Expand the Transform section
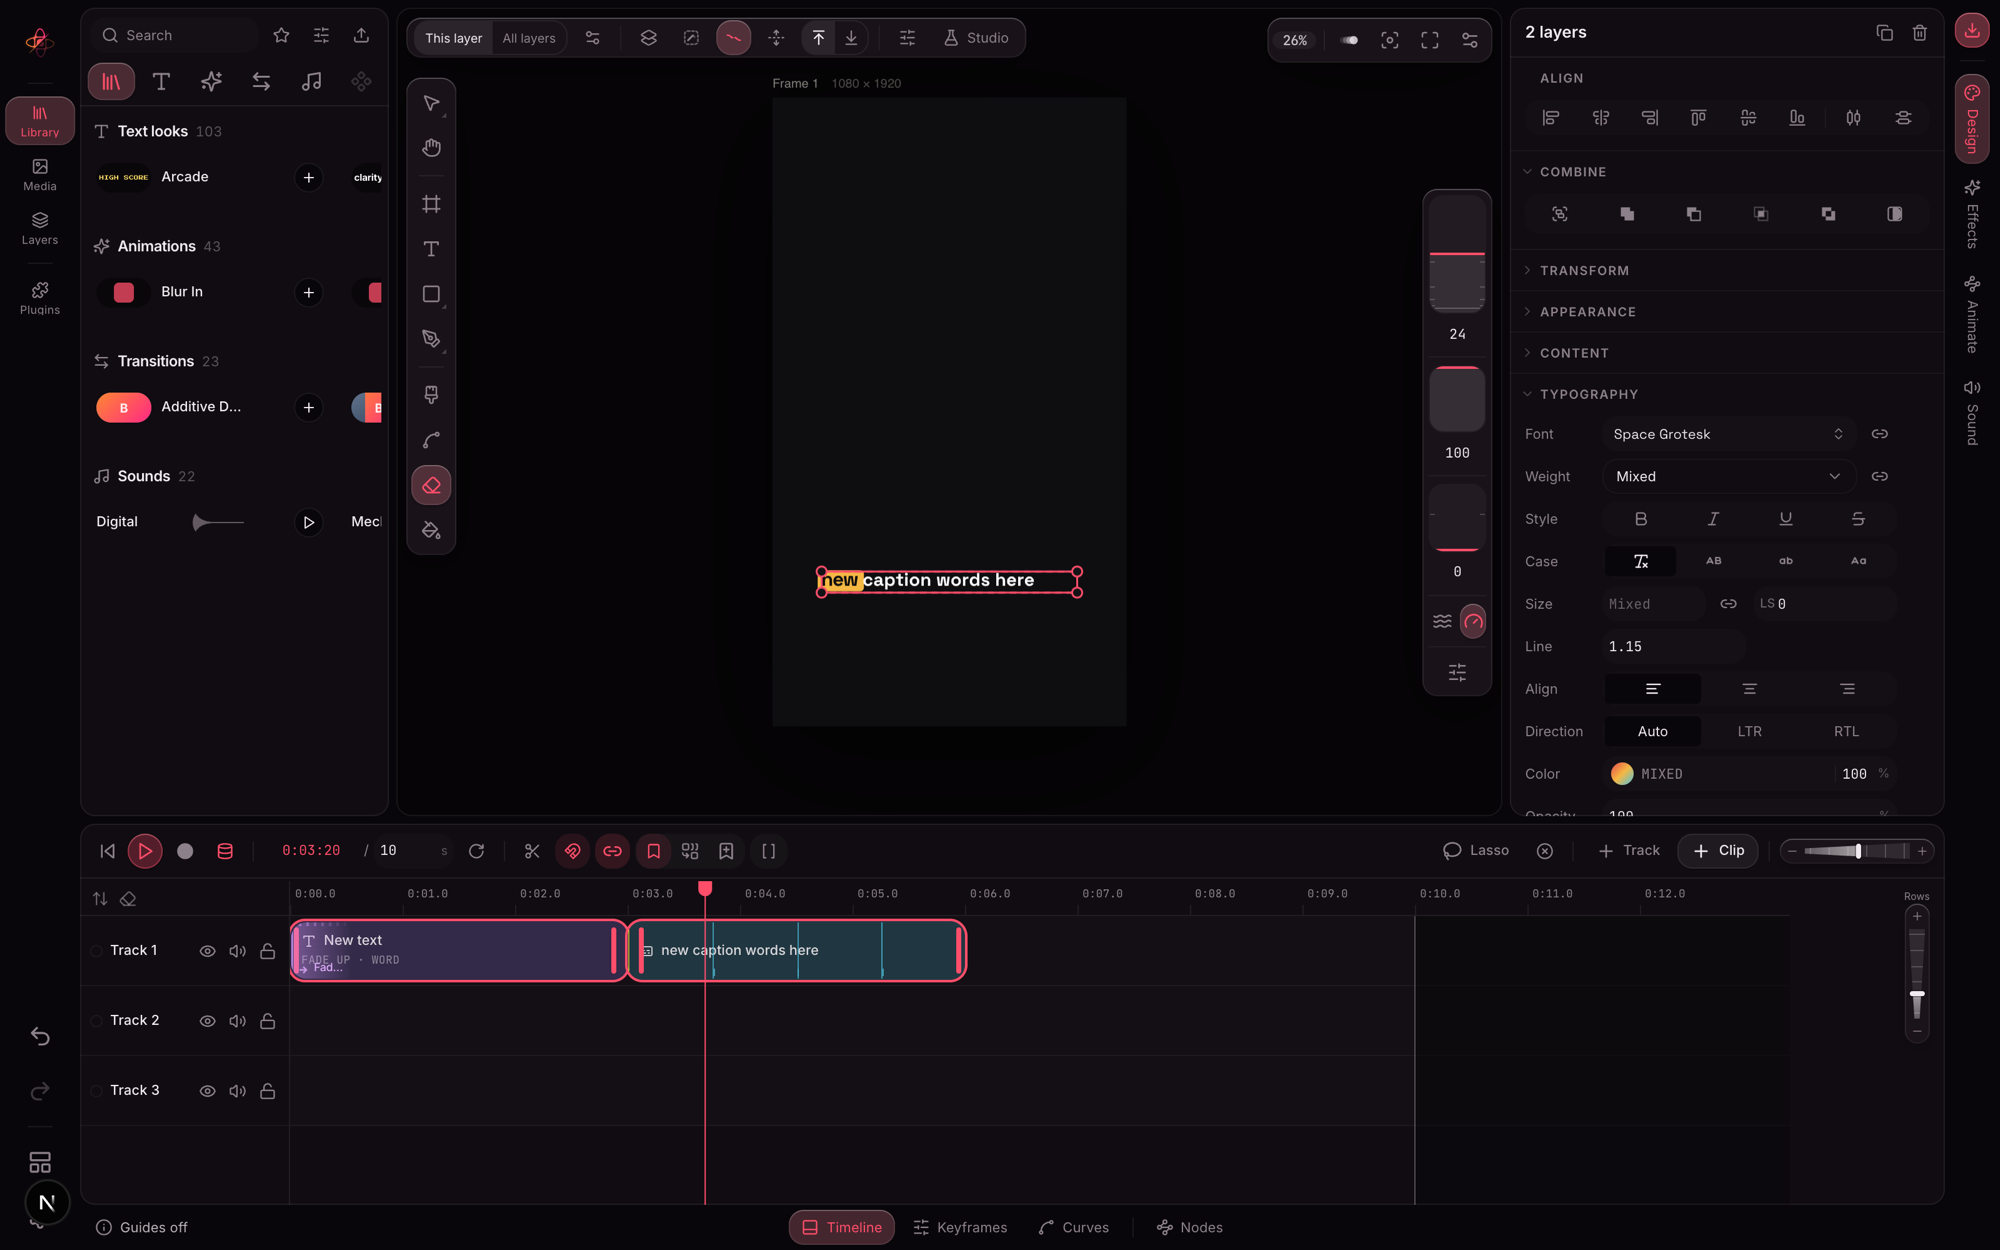The image size is (2000, 1250). [x=1584, y=271]
